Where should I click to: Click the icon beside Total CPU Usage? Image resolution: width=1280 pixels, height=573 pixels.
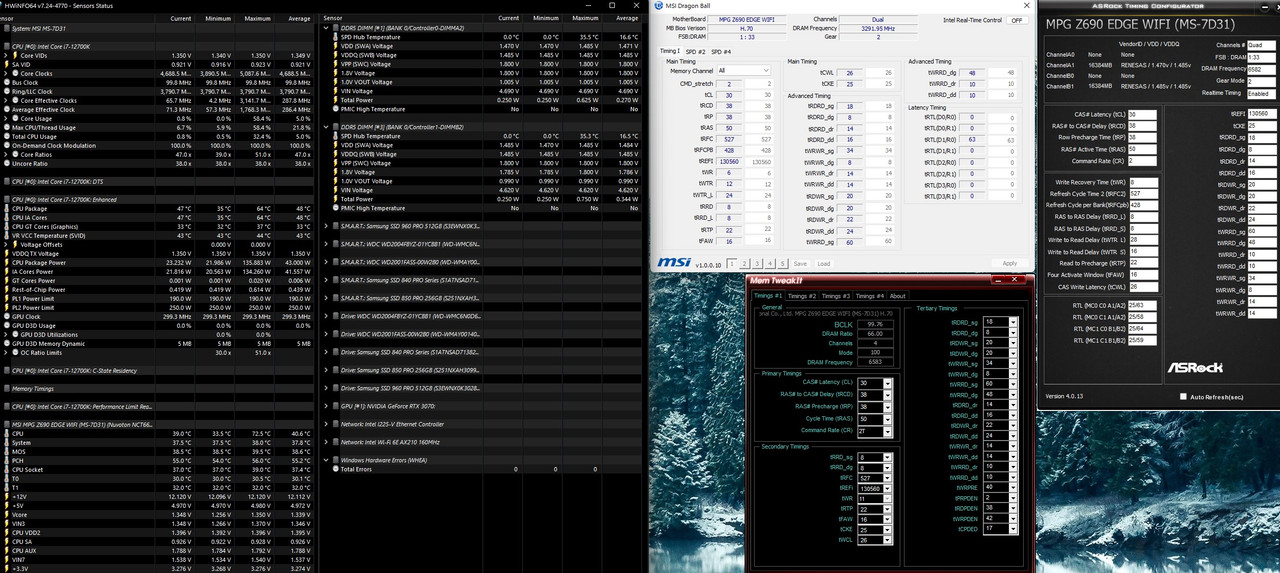click(x=8, y=136)
